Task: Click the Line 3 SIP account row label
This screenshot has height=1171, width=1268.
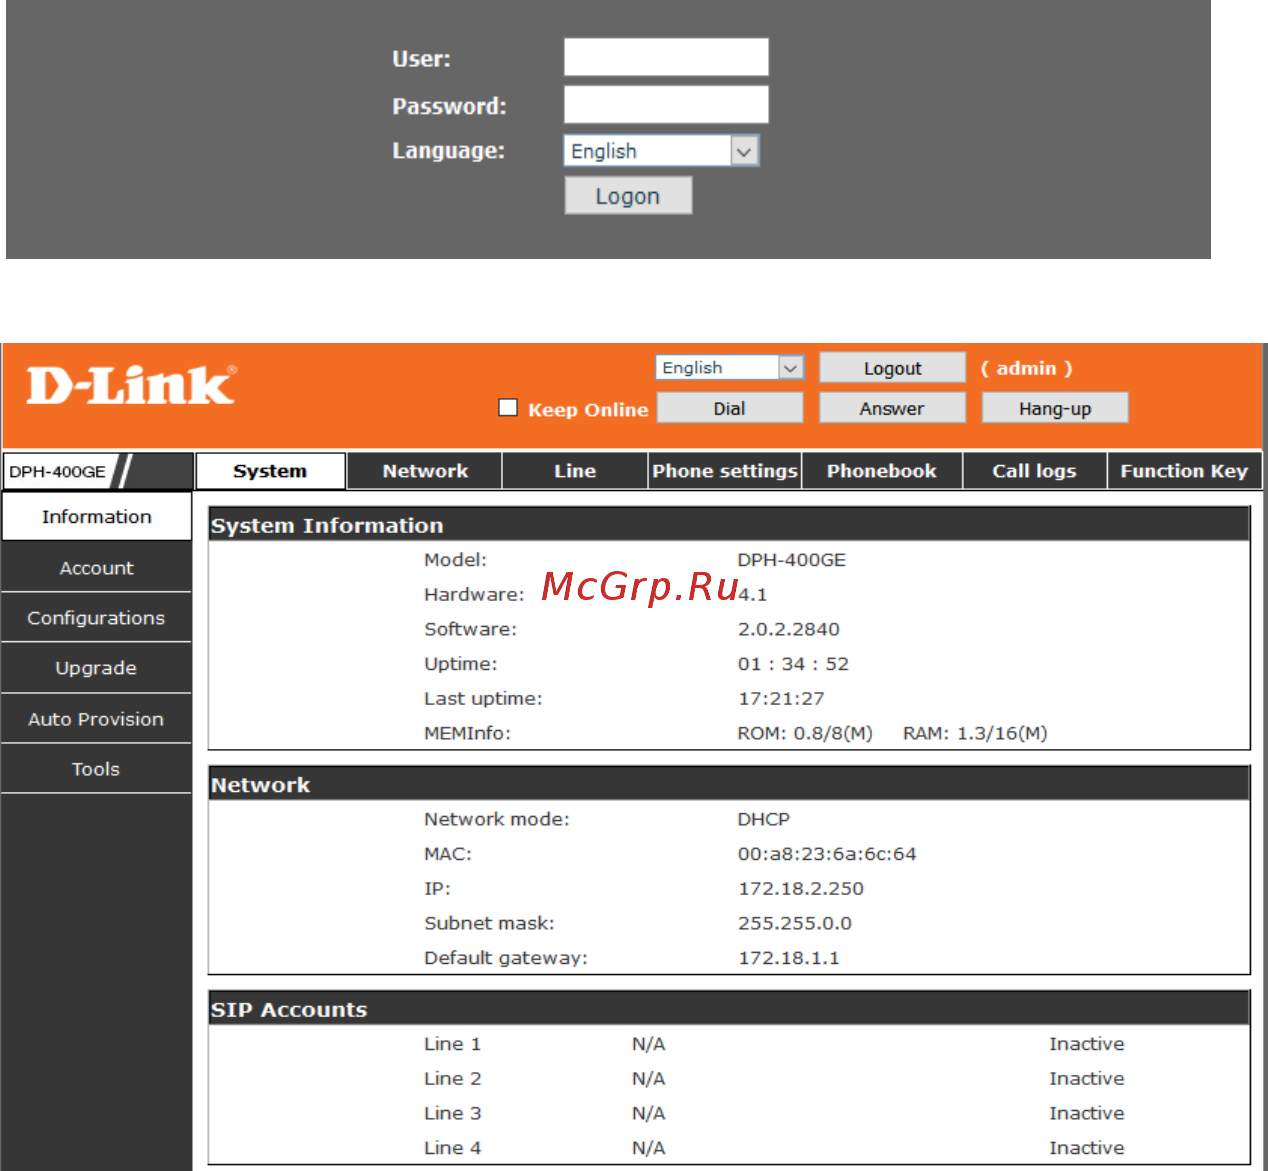Action: pyautogui.click(x=452, y=1113)
